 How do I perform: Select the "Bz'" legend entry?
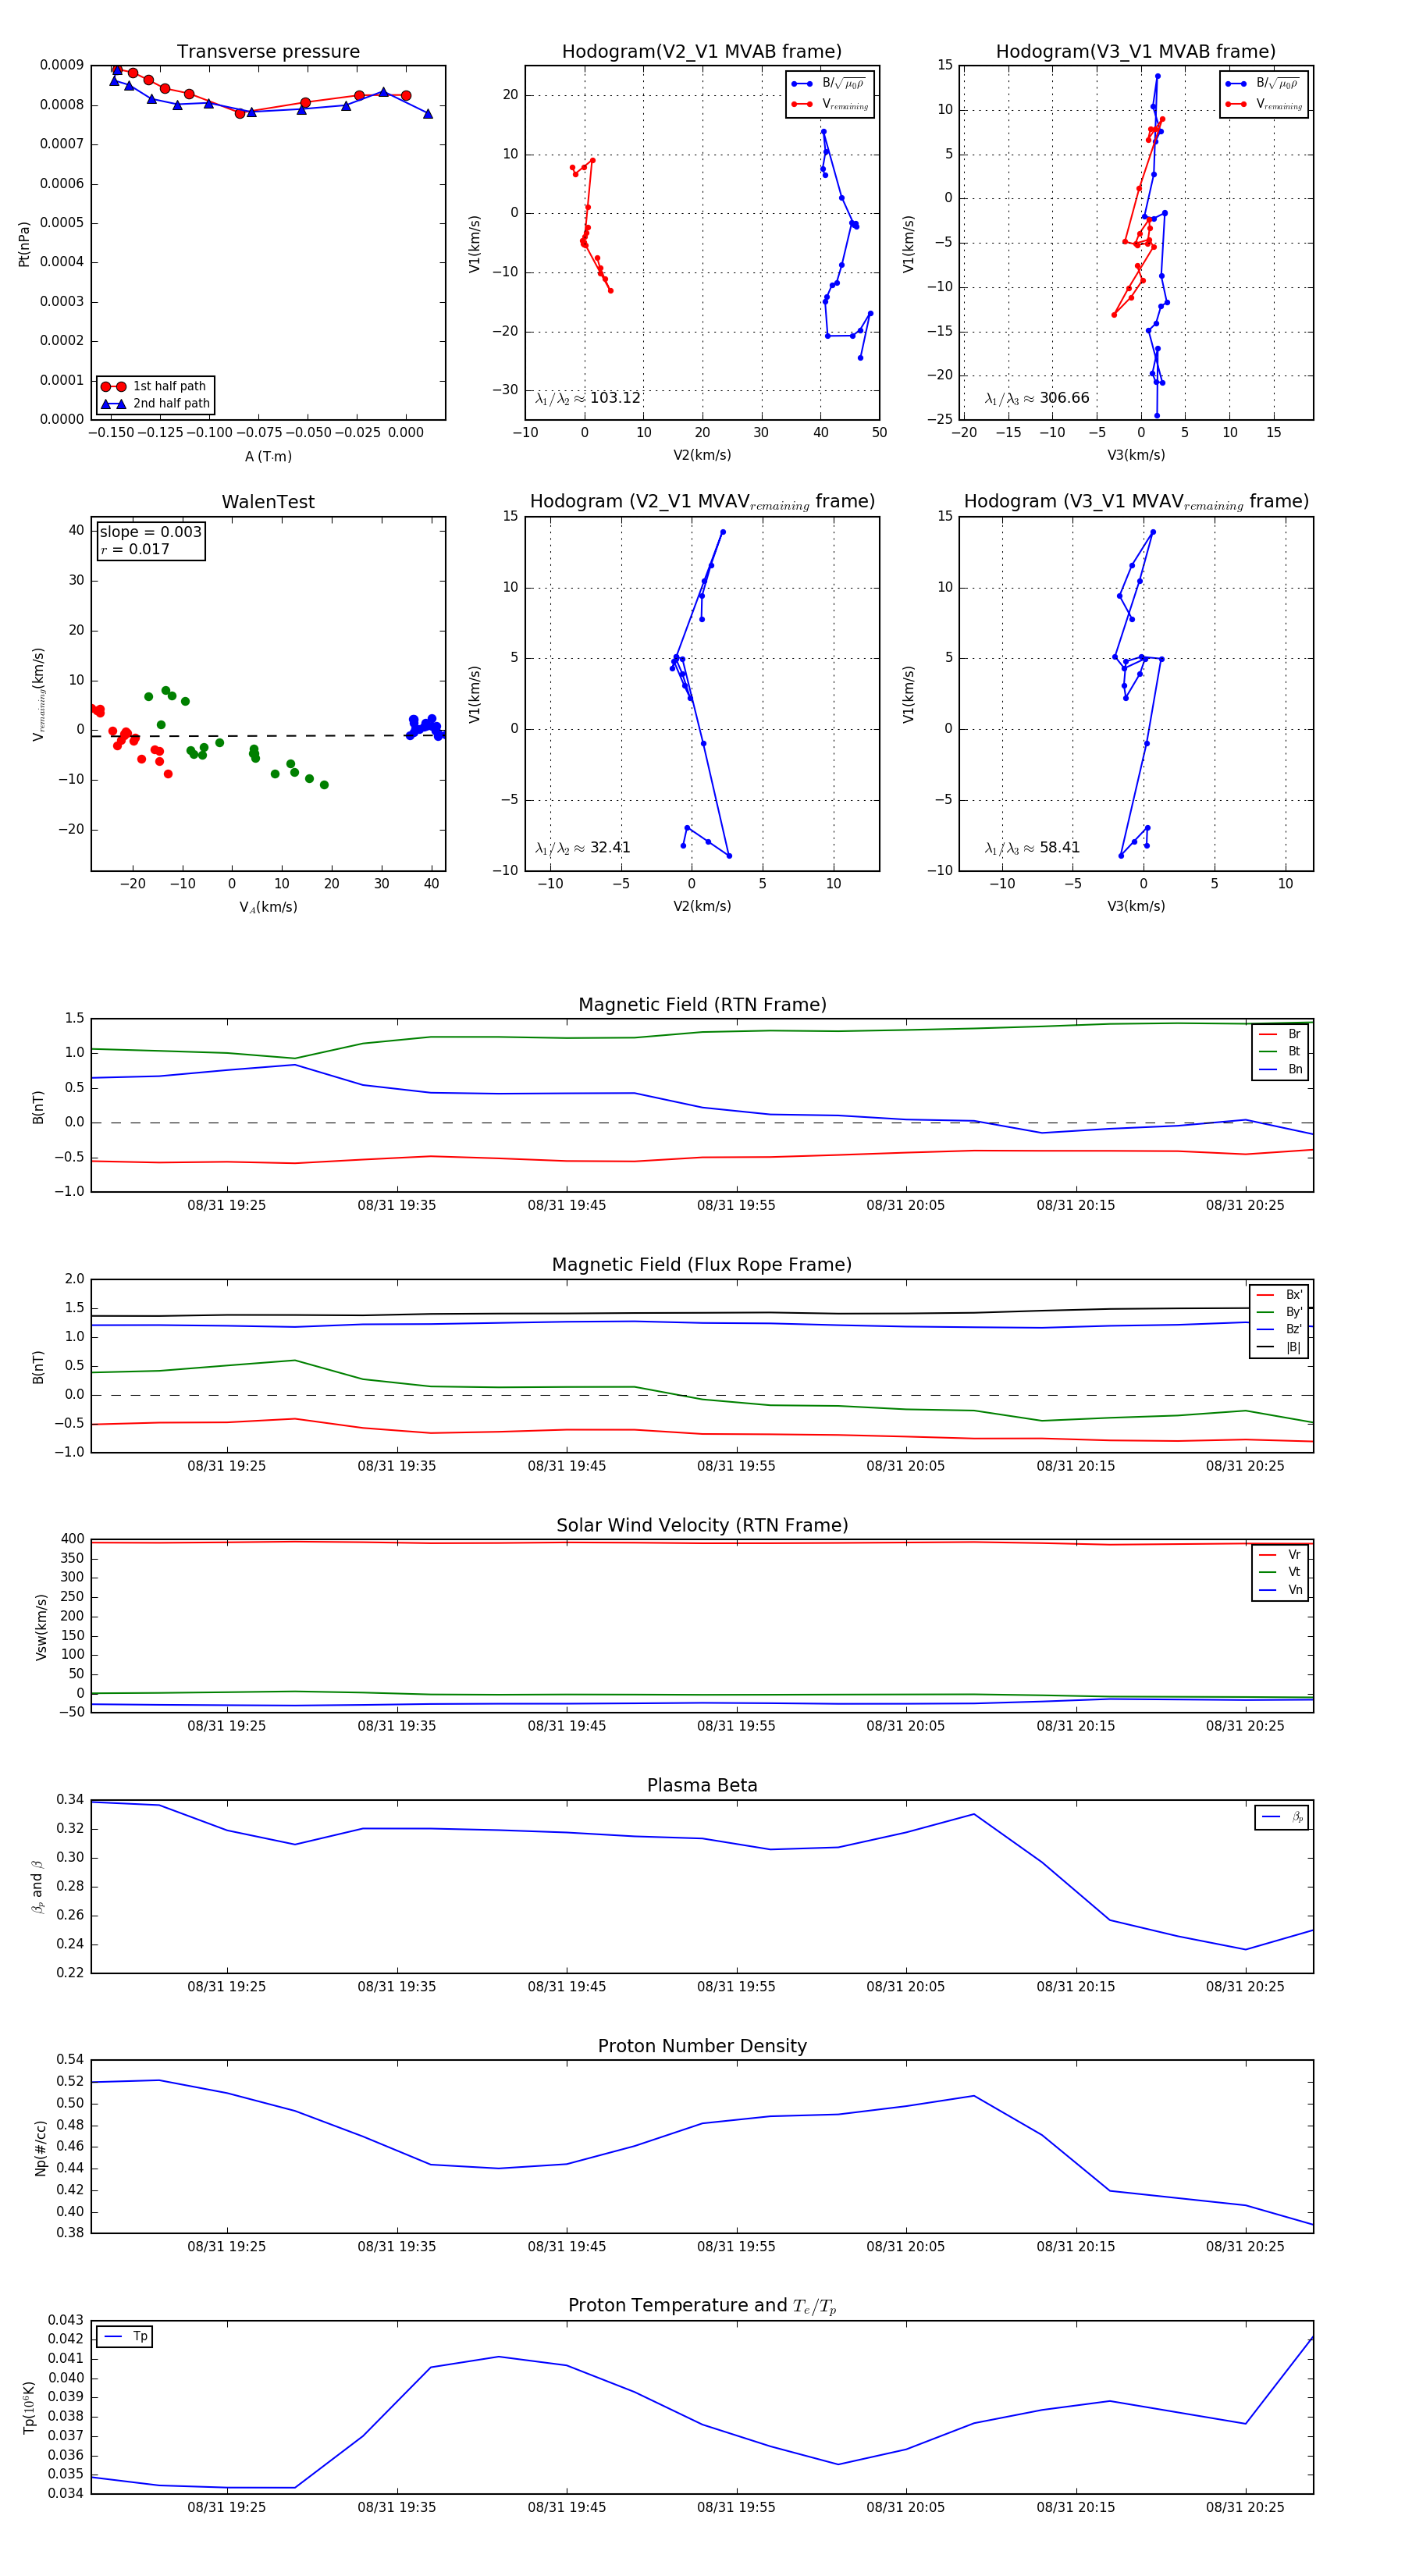point(1279,1329)
